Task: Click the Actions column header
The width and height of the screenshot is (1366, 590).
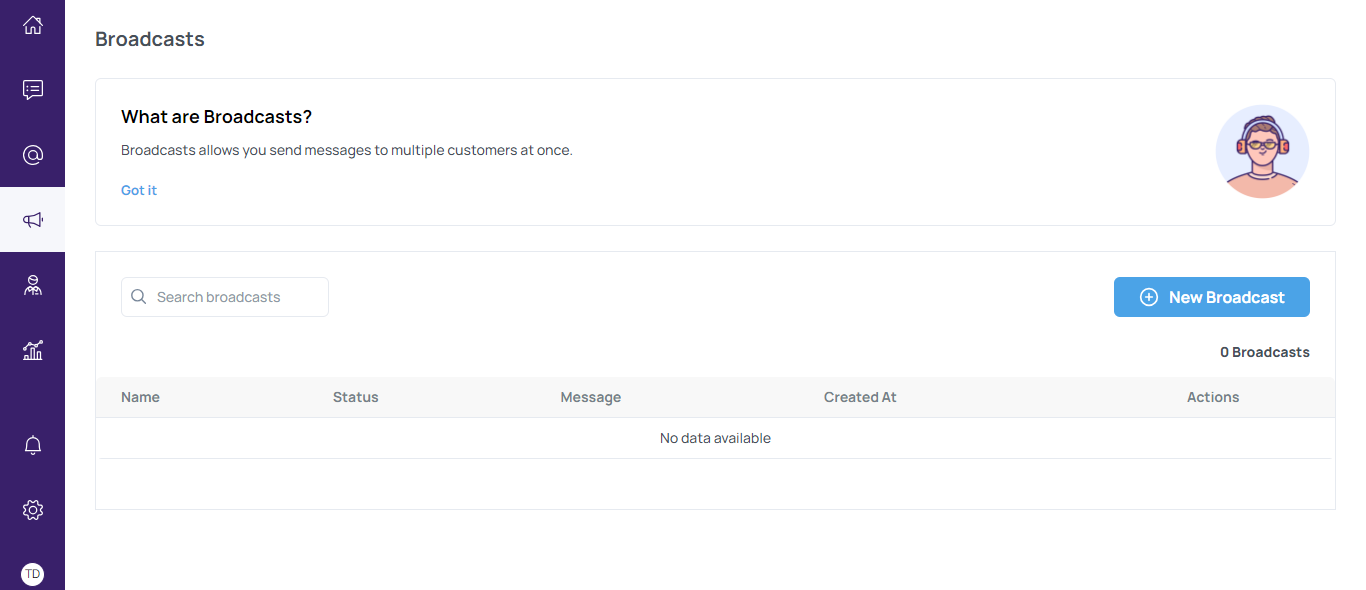Action: (1212, 397)
